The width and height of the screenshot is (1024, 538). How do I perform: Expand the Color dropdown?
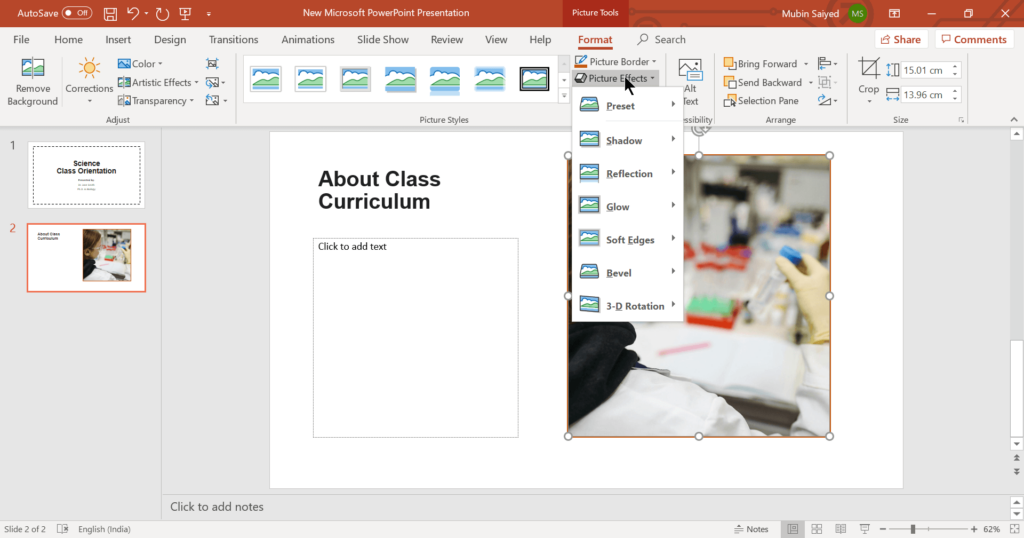click(x=142, y=64)
